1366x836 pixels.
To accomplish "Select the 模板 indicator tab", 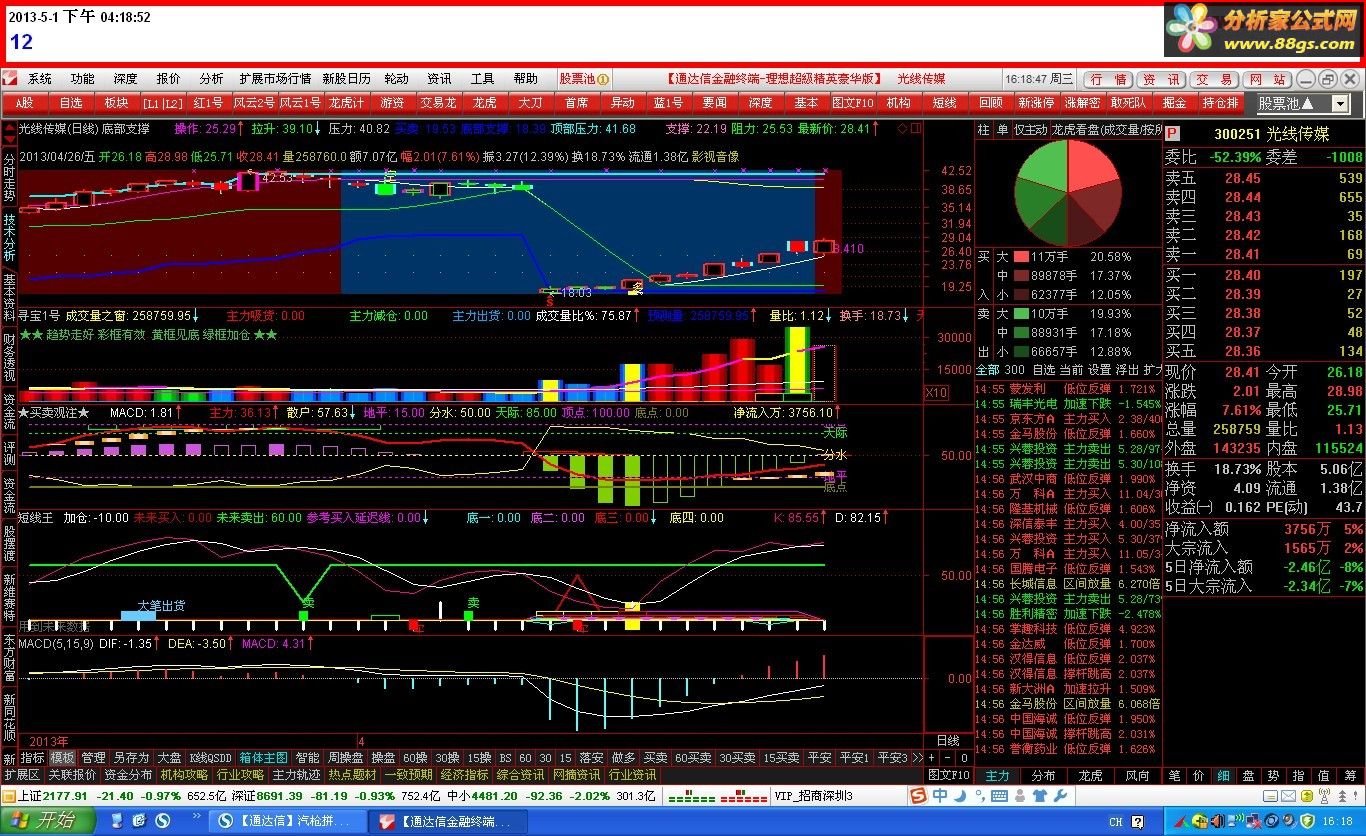I will click(62, 758).
